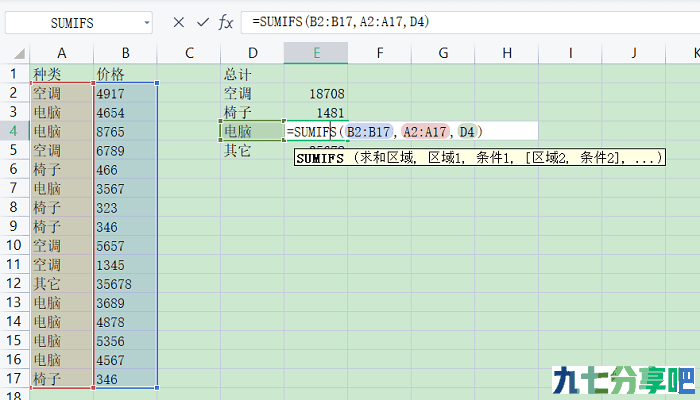Click cell D1 labeled 总计
This screenshot has width=700, height=400.
(252, 74)
